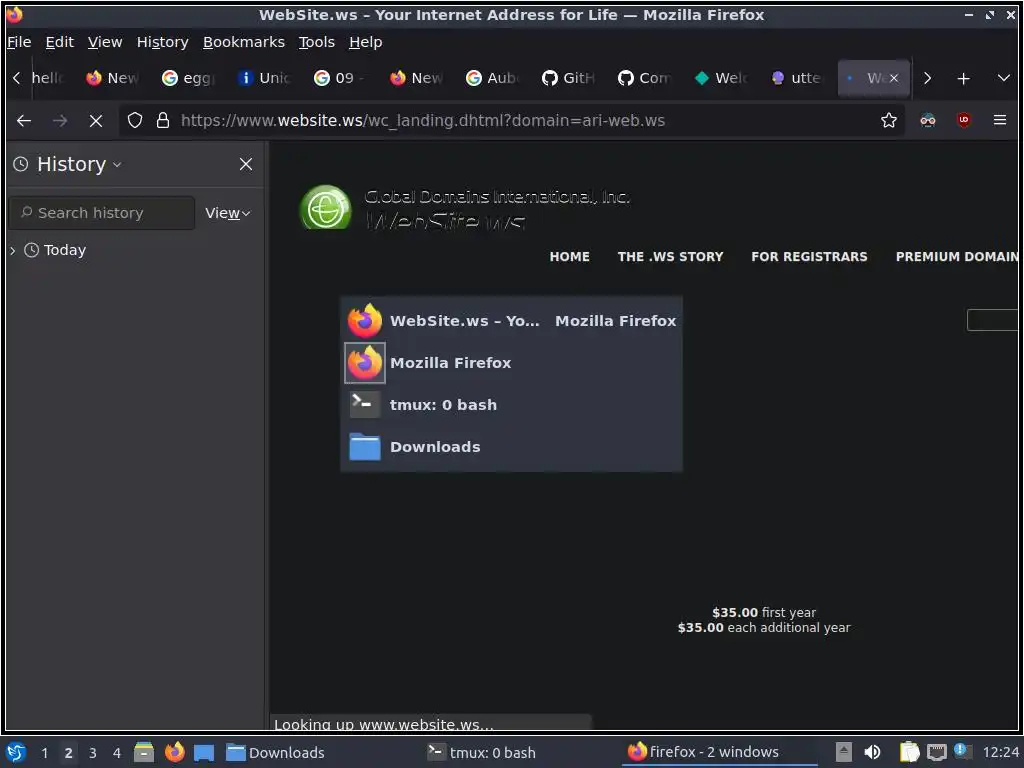Switch to the egg Google tab

pyautogui.click(x=189, y=78)
